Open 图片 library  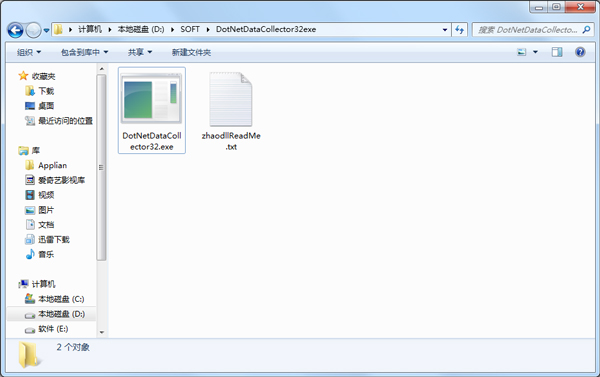[46, 210]
